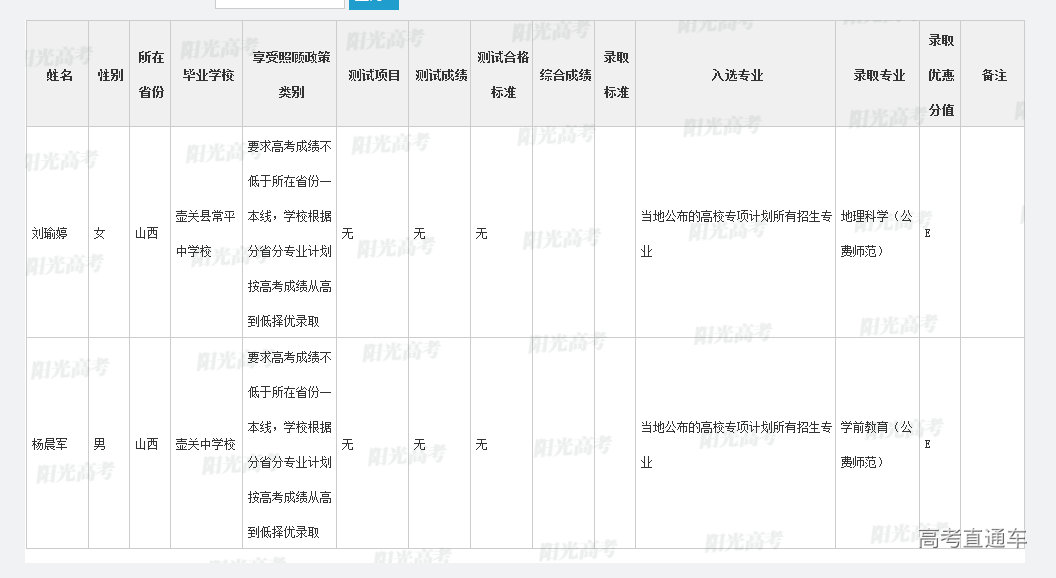Select the 性别 column header

point(110,75)
